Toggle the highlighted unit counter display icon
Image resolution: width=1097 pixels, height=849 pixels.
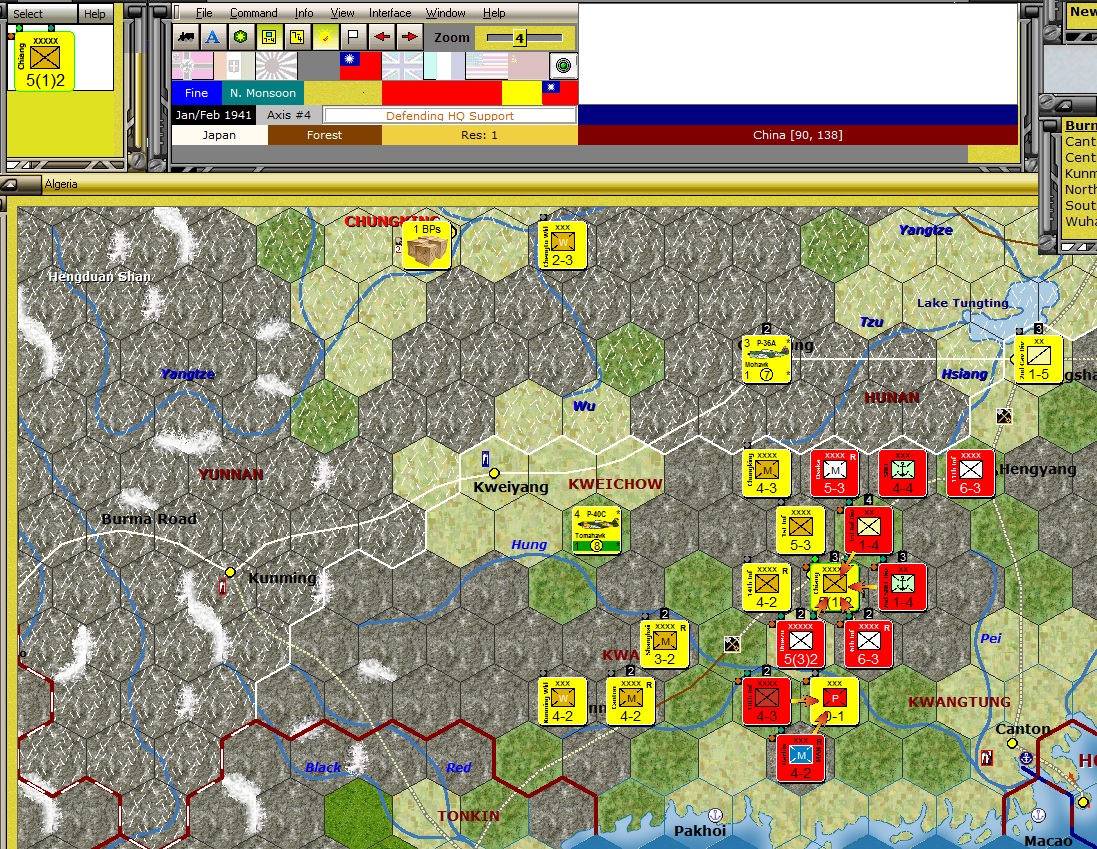coord(269,37)
